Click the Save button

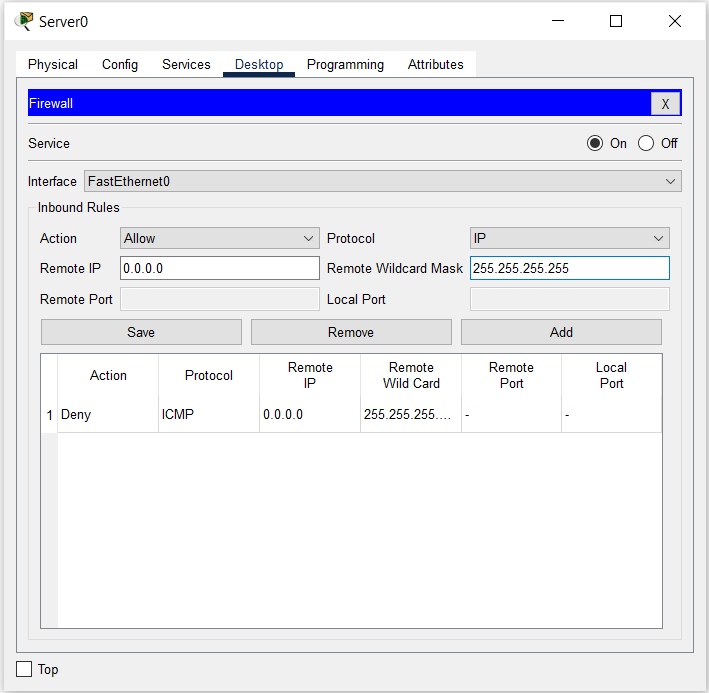141,332
